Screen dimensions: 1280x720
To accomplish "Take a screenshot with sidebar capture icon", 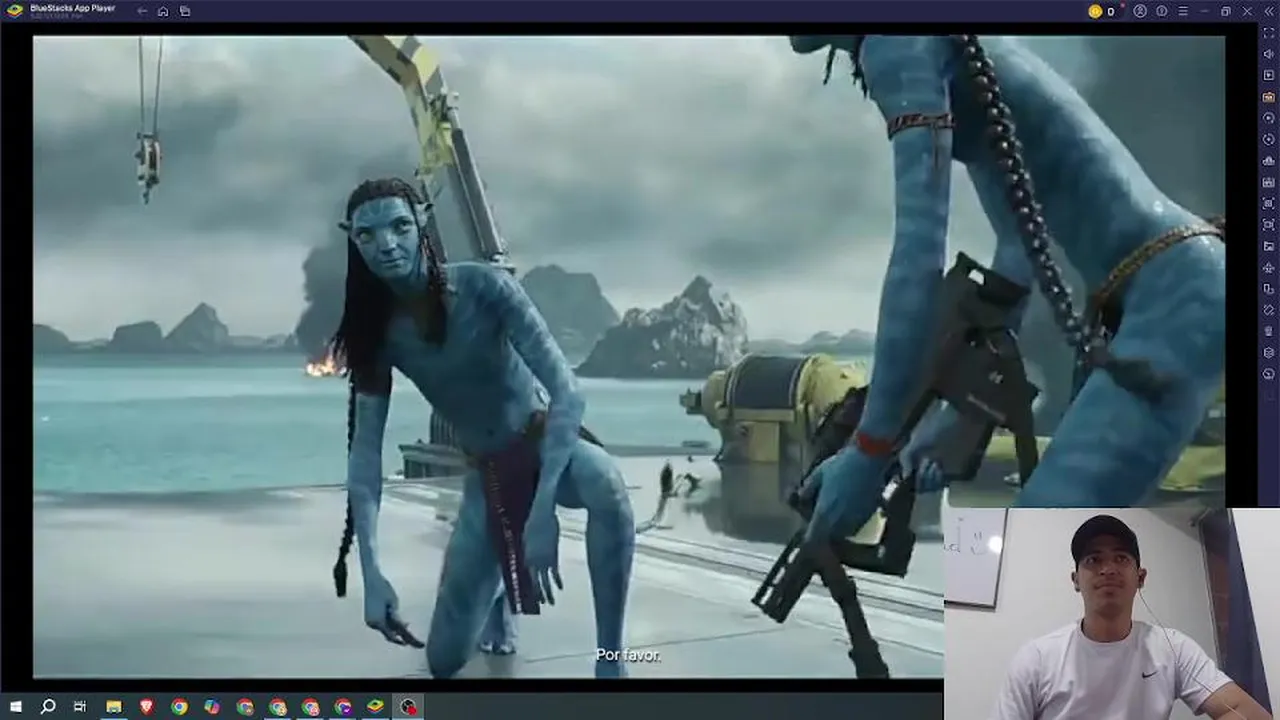I will [x=1268, y=203].
